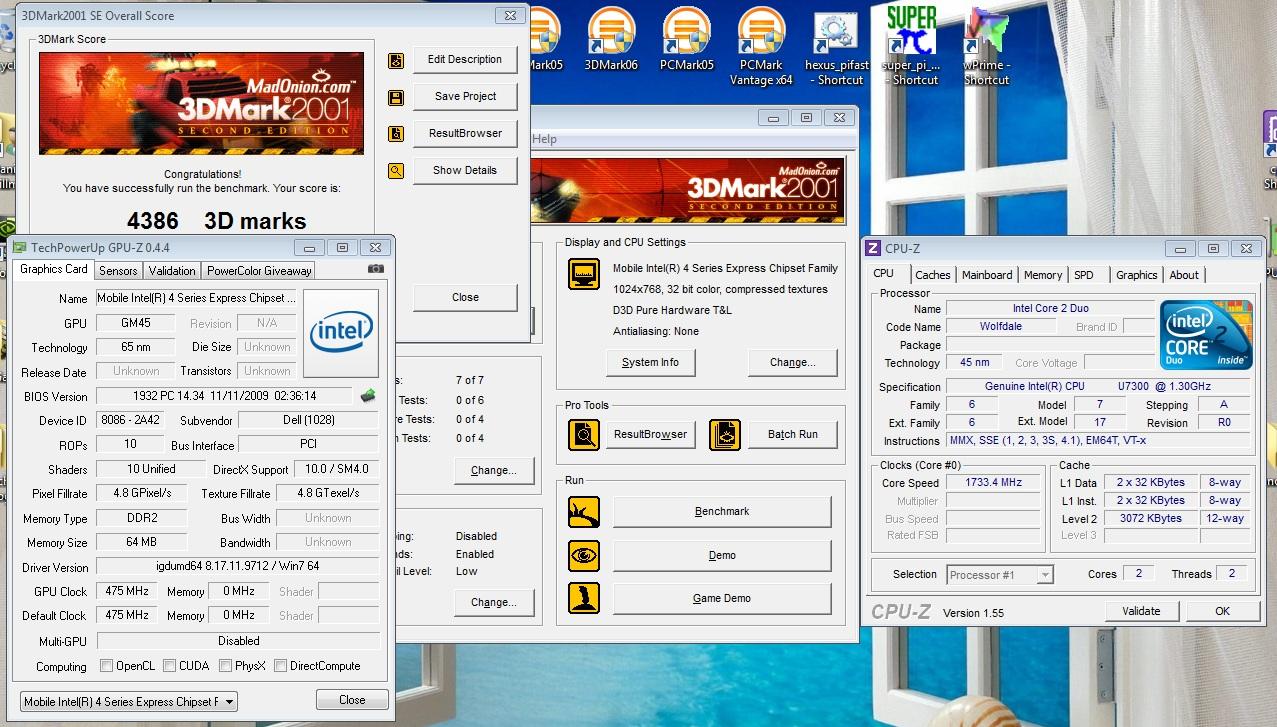Click the Change button beside the tests list
The height and width of the screenshot is (727, 1277).
tap(494, 471)
